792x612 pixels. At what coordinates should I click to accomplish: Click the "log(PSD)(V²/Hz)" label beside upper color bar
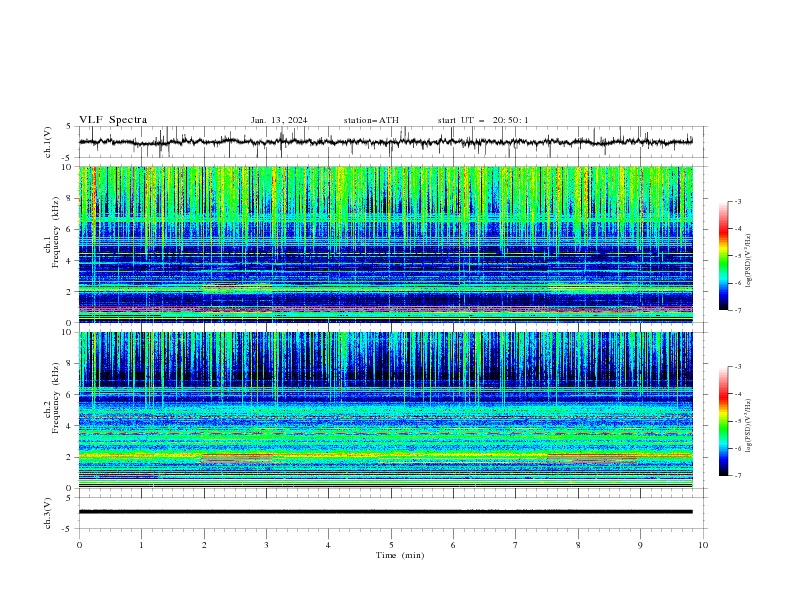tap(748, 261)
